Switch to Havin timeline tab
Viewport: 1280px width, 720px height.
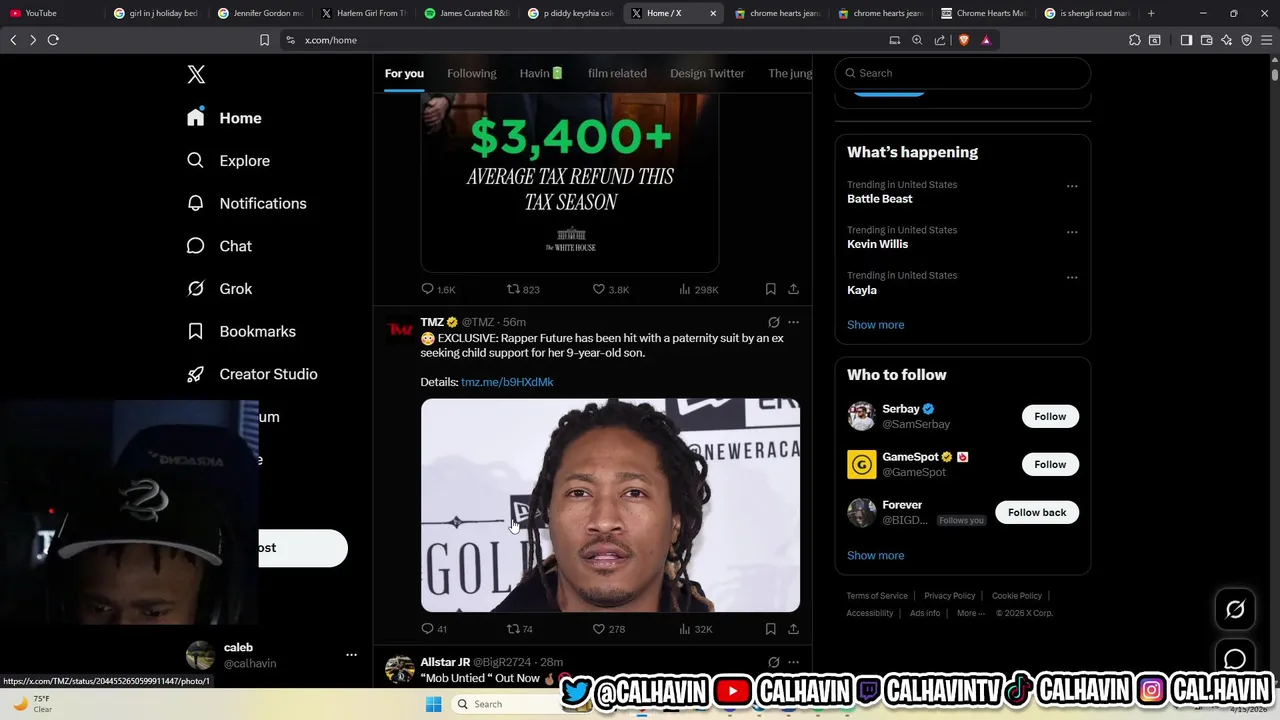pos(541,73)
